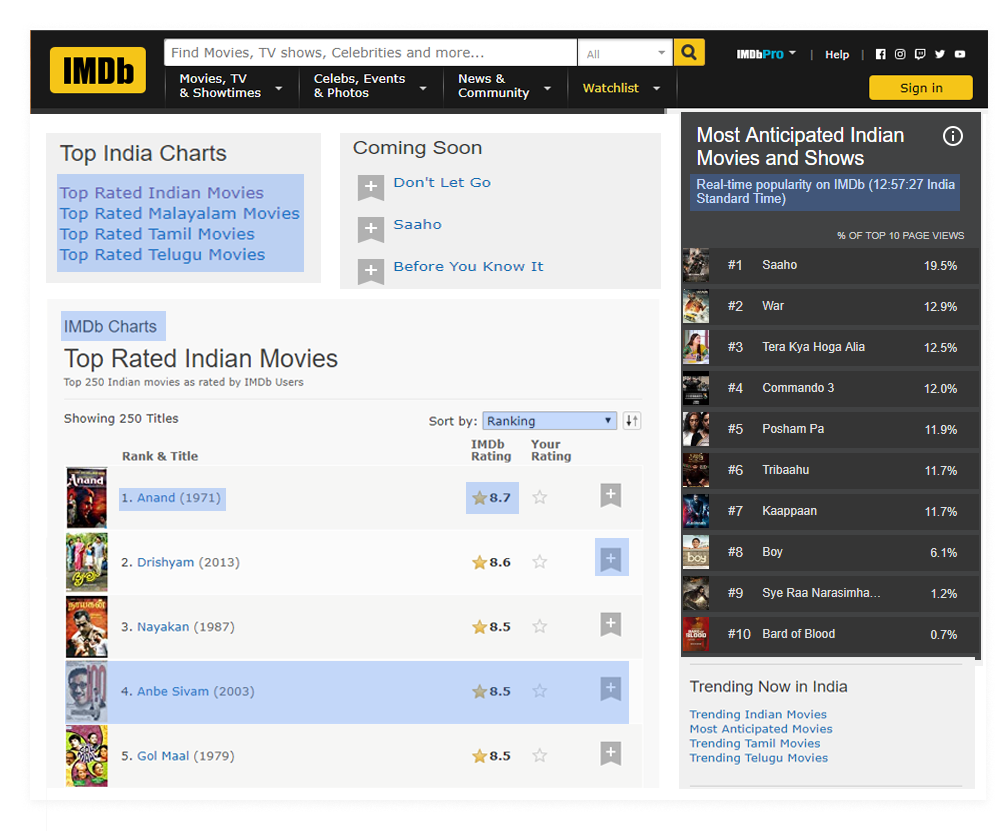Toggle watchlist ribbon for Anand
This screenshot has height=831, width=1007.
tap(611, 496)
